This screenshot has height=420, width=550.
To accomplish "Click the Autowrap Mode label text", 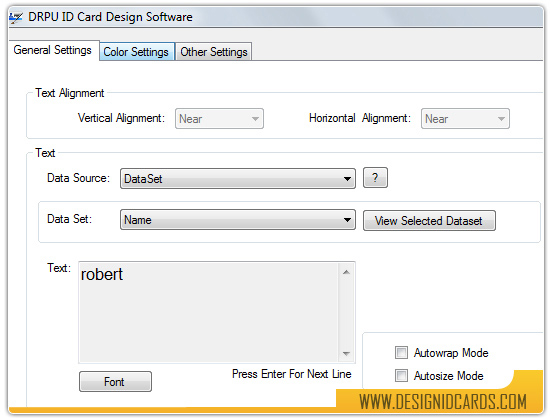I will [x=451, y=353].
